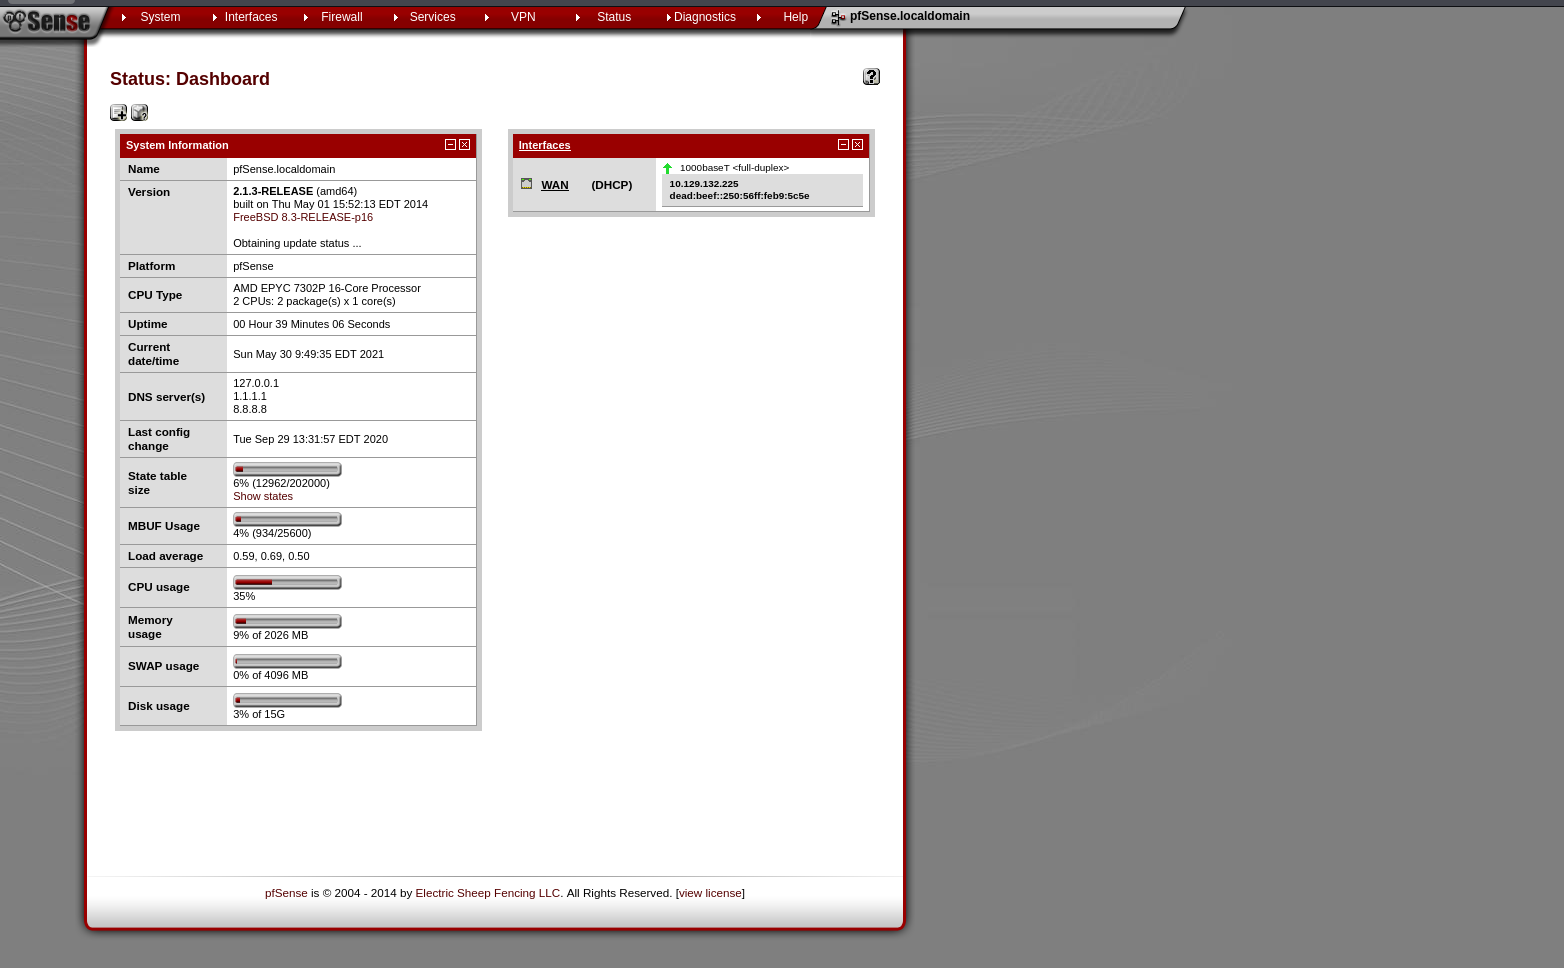Screen dimensions: 1564x968
Task: Click the dead:beef IPv6 address
Action: coord(739,196)
